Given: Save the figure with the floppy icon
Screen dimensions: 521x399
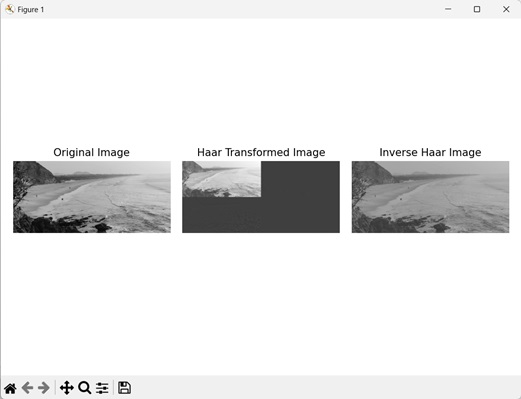Looking at the screenshot, I should 124,388.
